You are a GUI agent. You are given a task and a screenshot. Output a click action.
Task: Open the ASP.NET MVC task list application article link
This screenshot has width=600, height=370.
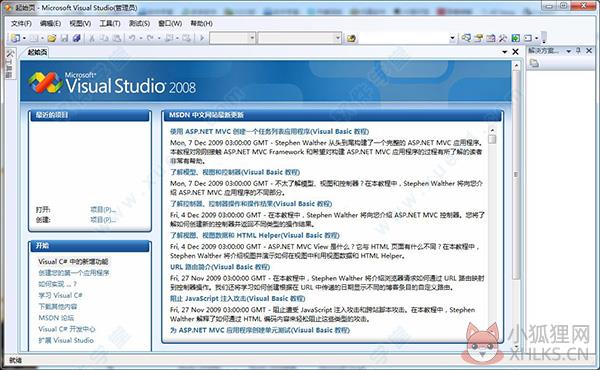click(269, 131)
